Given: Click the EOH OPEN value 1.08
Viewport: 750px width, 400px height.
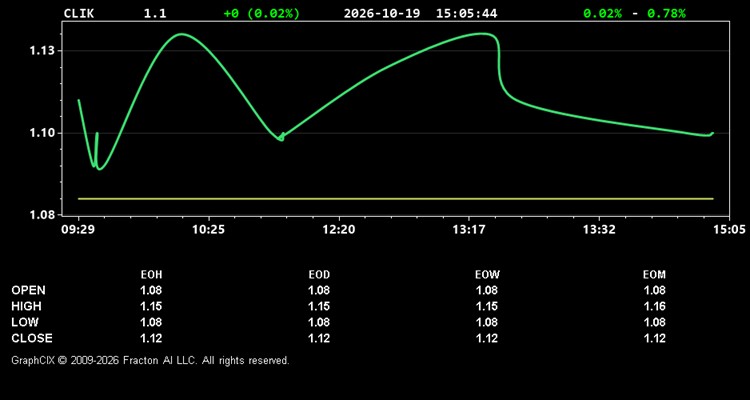Looking at the screenshot, I should click(151, 290).
